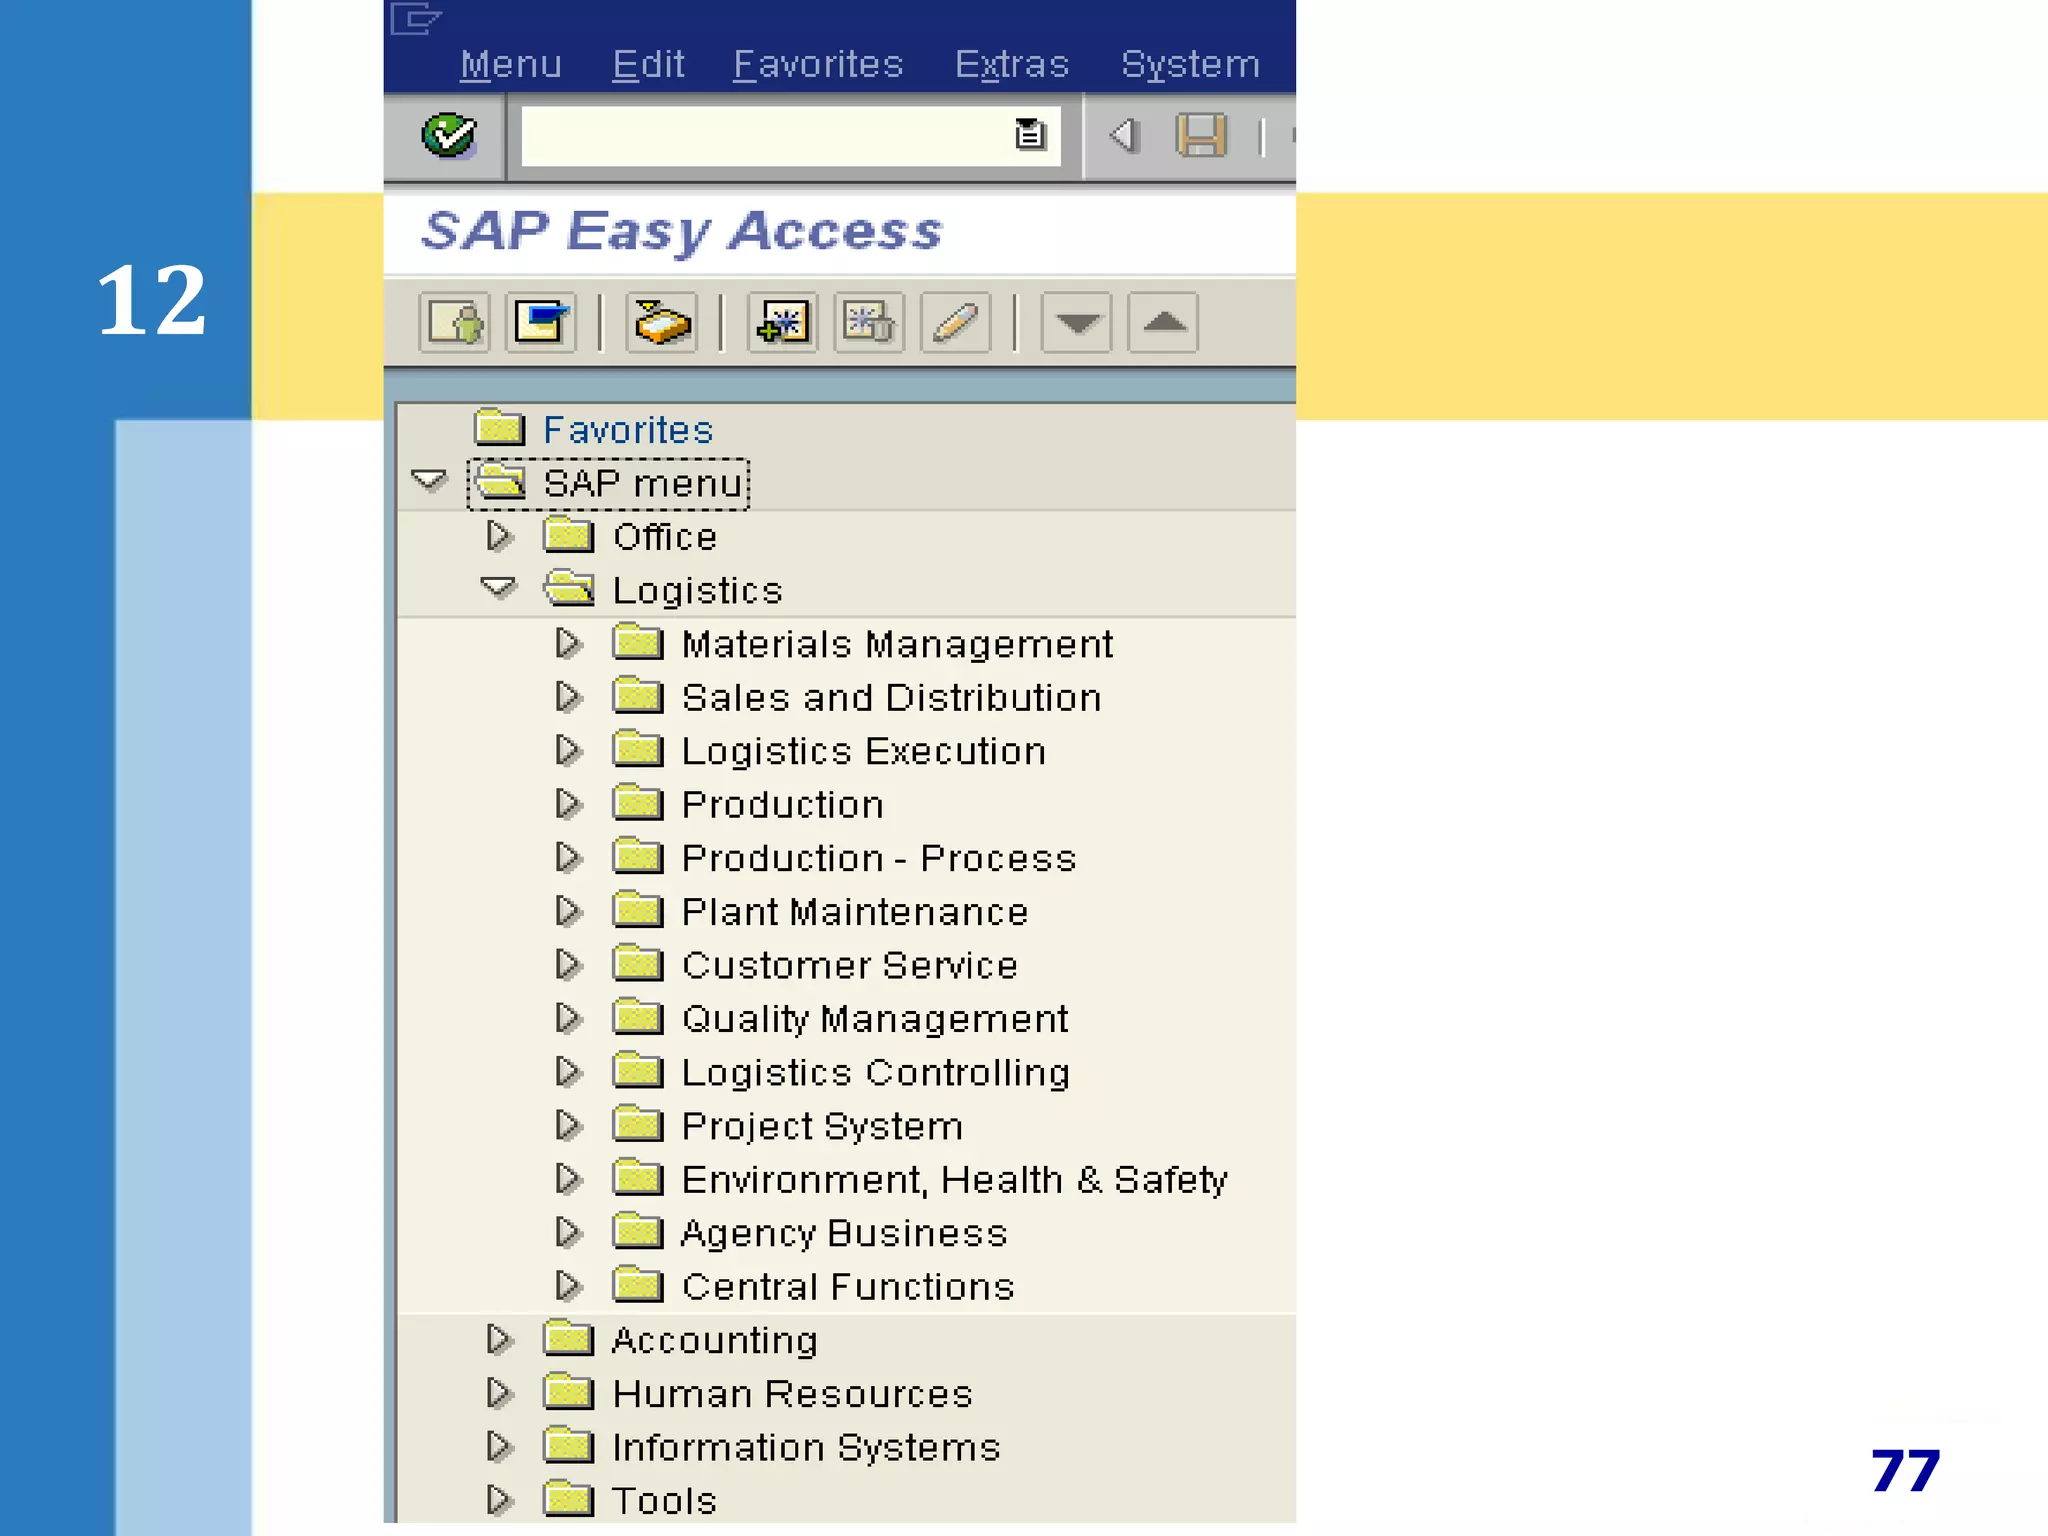Click the SAP menu toolbar icon
The width and height of the screenshot is (2048, 1536).
pos(541,323)
